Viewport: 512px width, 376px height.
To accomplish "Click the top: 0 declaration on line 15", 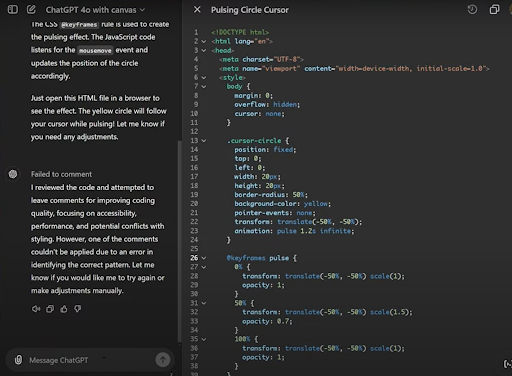I will click(248, 159).
